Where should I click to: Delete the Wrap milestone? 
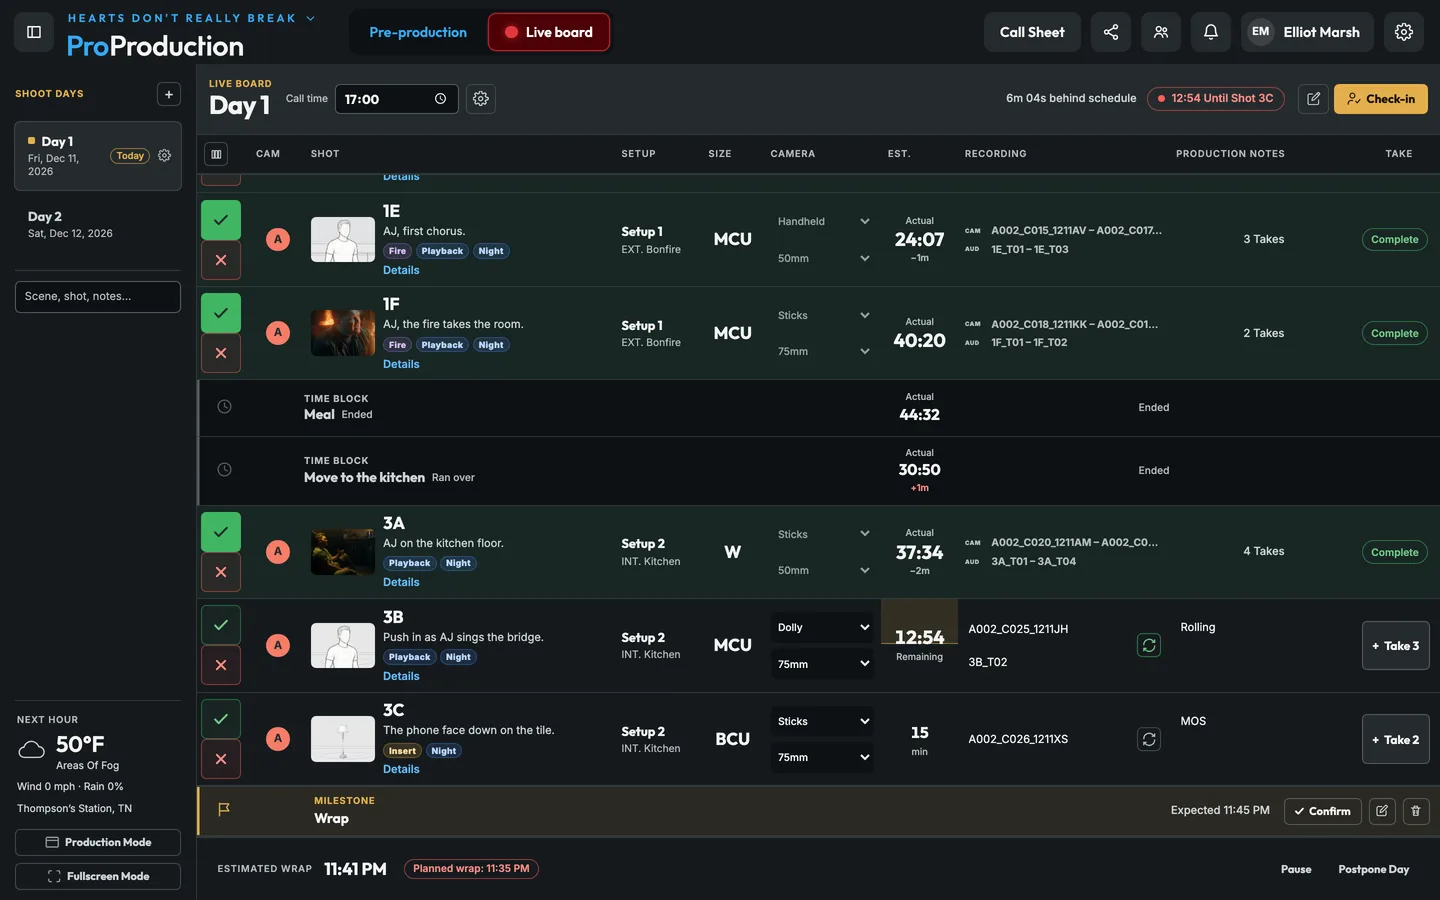pos(1416,811)
